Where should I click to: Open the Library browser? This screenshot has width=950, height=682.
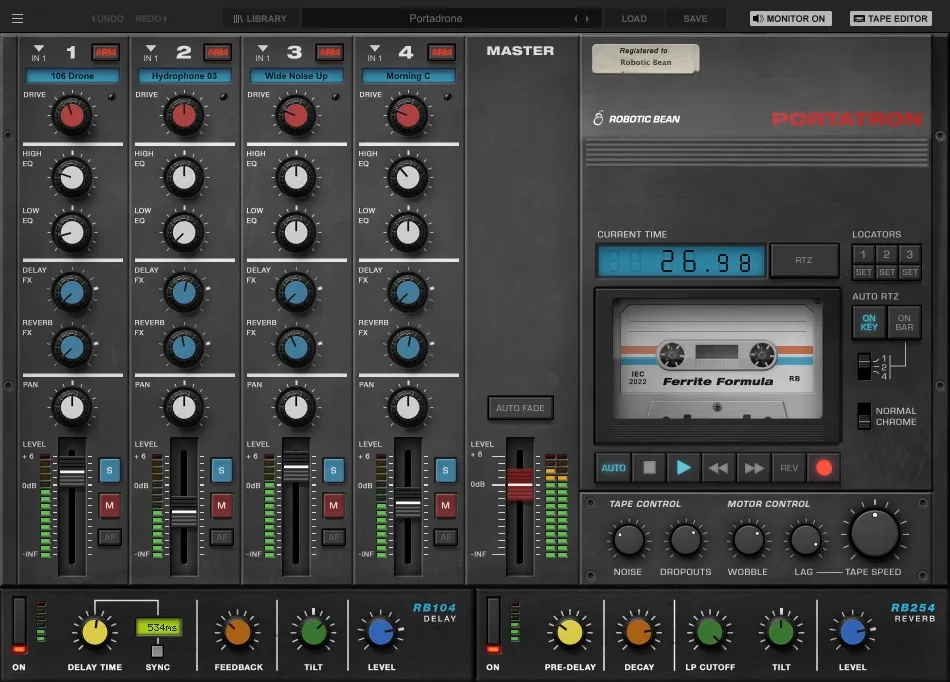point(260,19)
